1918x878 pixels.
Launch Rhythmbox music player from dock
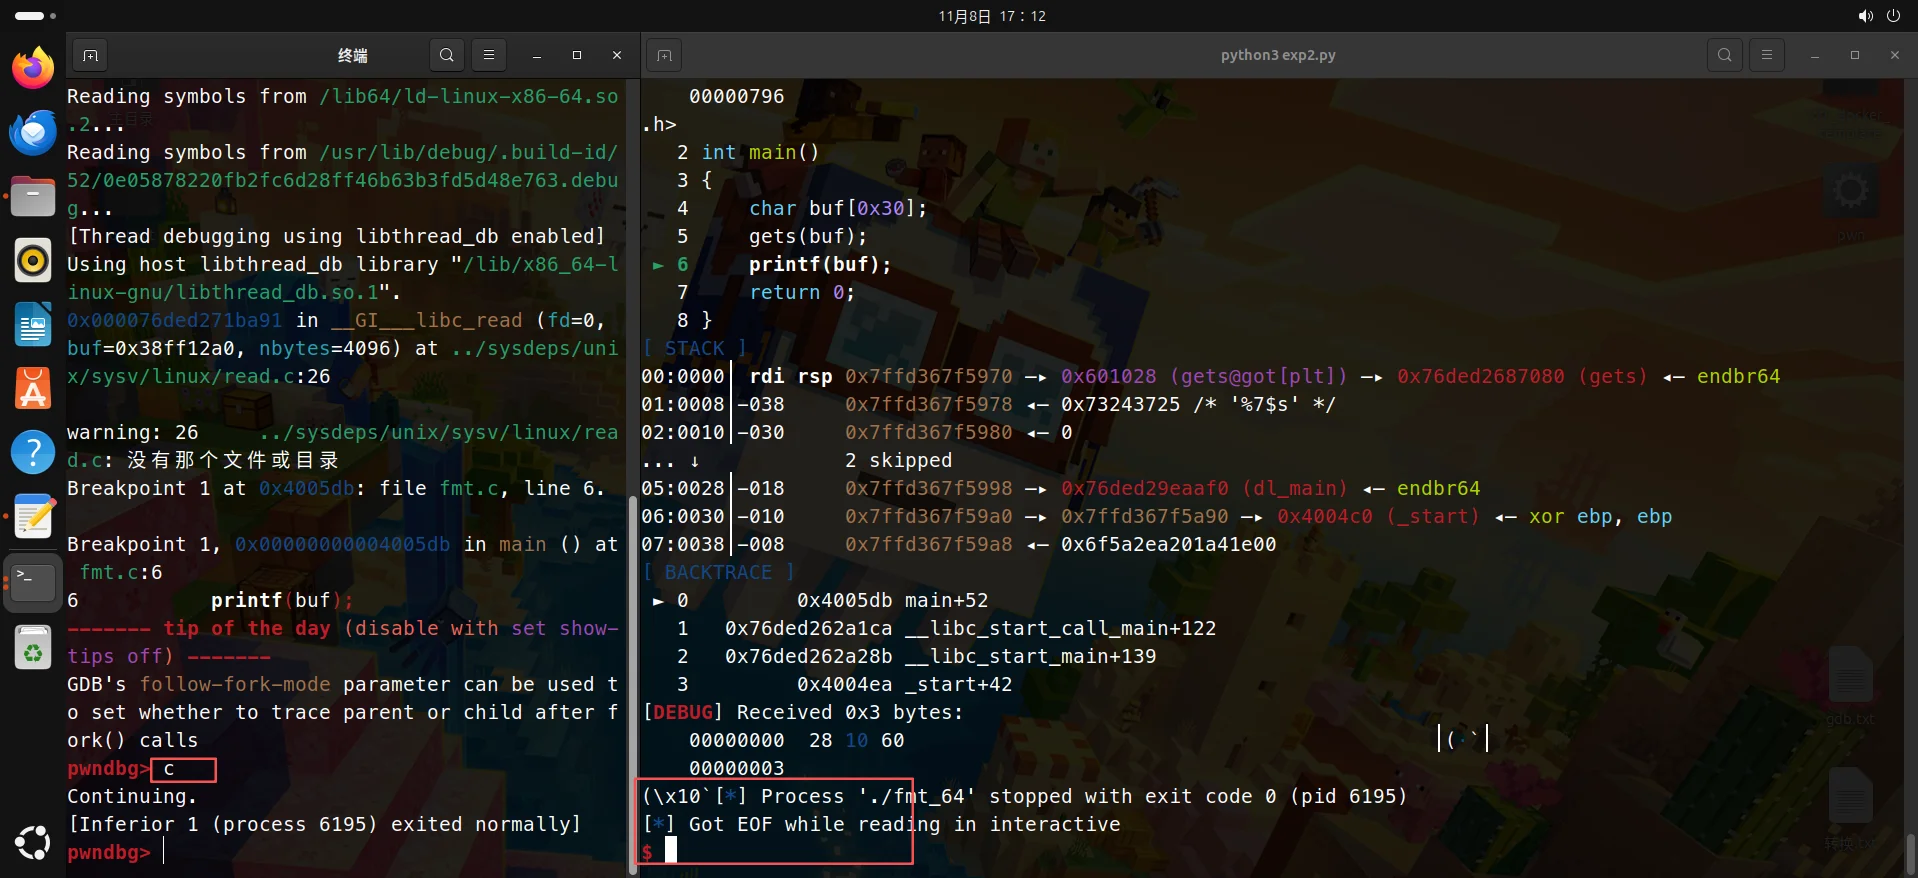tap(33, 260)
